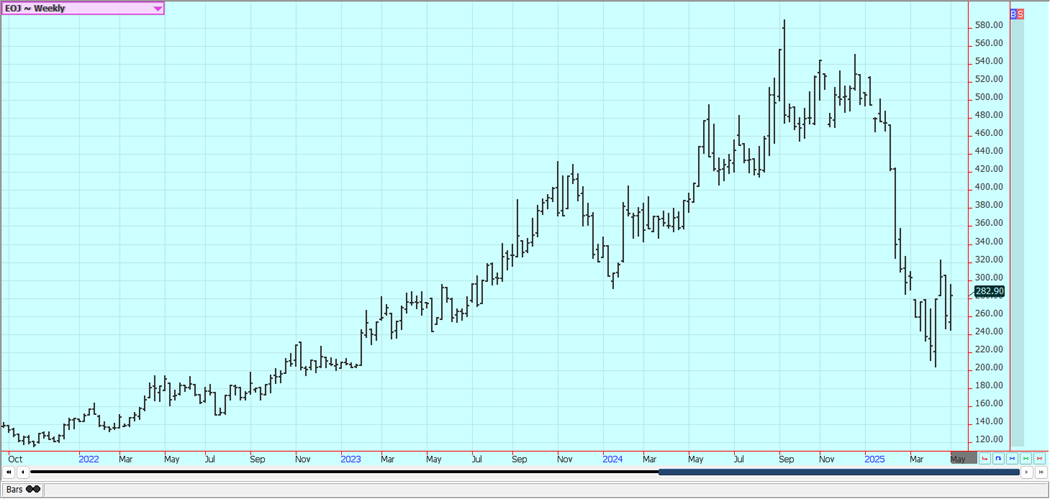Step chart back one with left arrow
Image resolution: width=1050 pixels, height=499 pixels.
[x=23, y=472]
